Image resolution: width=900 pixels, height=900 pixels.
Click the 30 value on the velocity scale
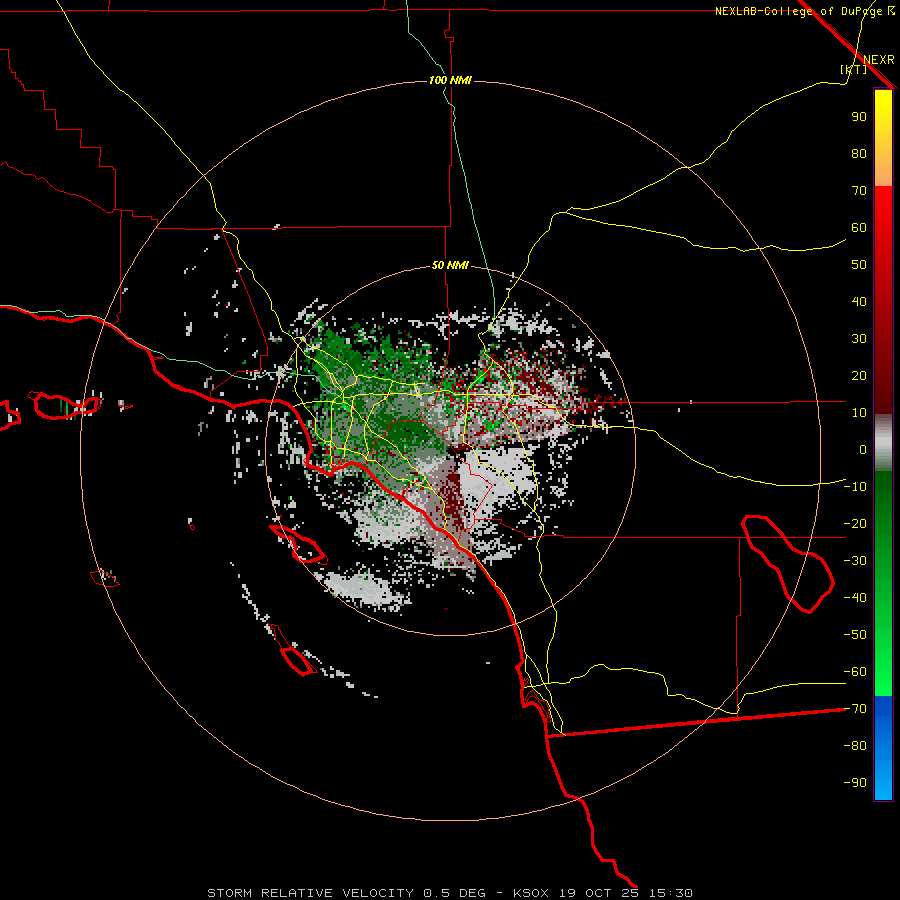click(859, 339)
